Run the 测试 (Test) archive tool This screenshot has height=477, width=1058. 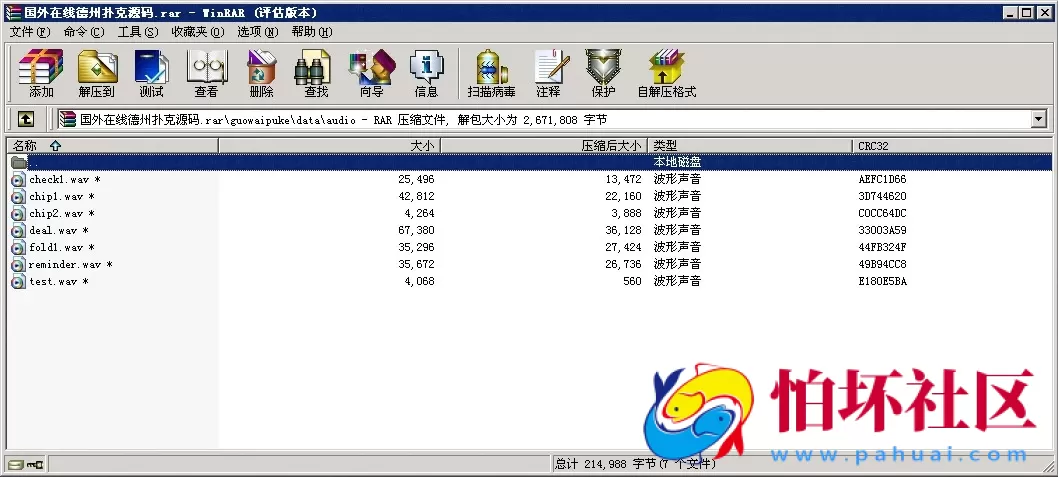tap(151, 73)
